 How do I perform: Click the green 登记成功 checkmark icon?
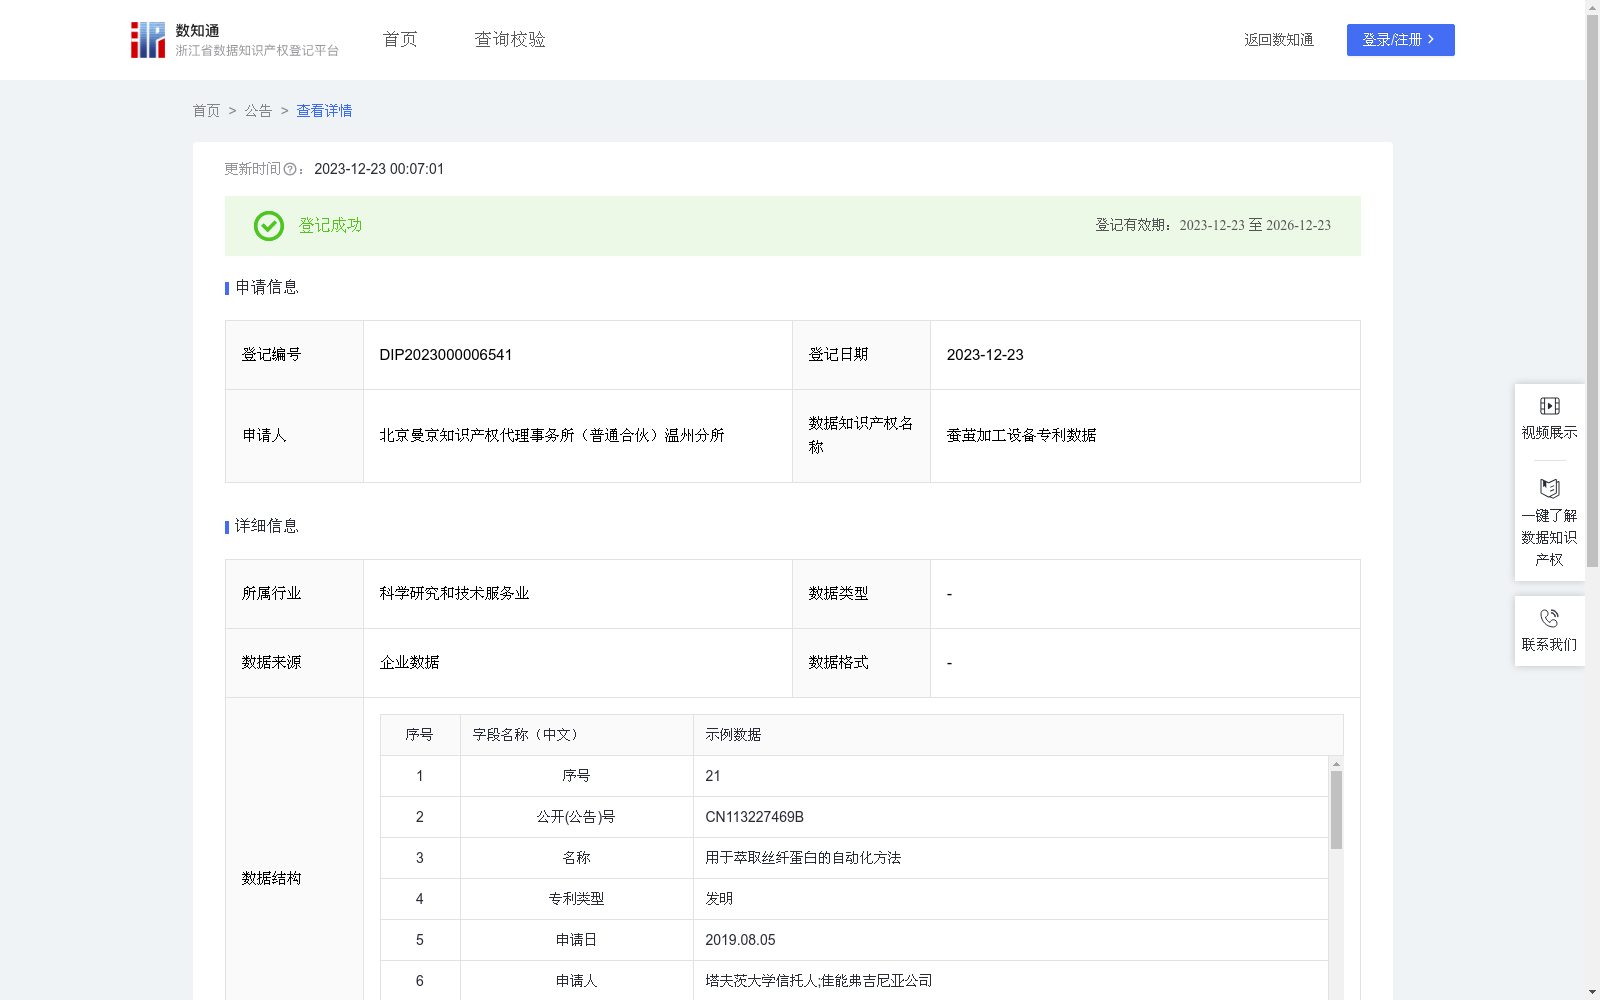click(x=269, y=226)
